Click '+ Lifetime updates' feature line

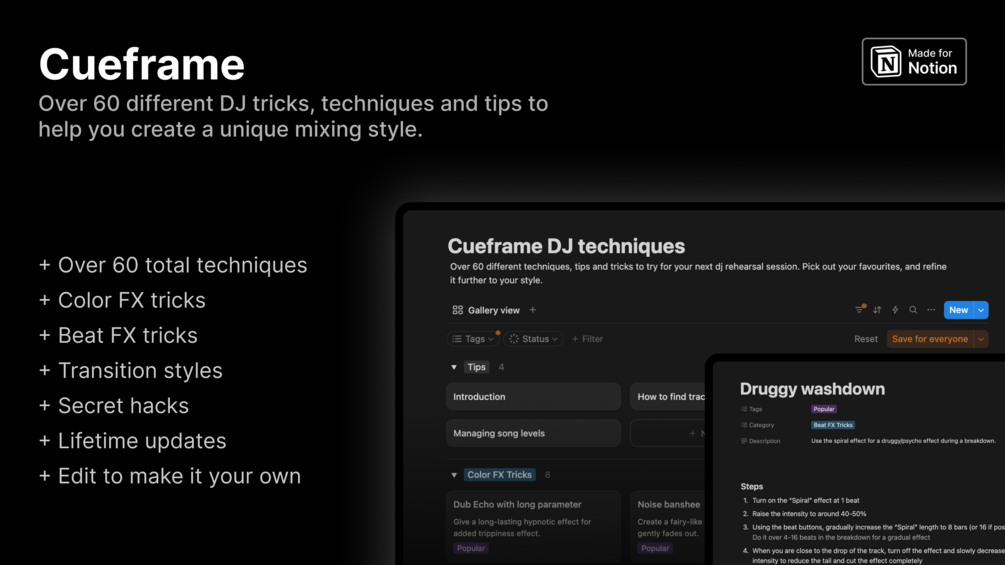(133, 441)
